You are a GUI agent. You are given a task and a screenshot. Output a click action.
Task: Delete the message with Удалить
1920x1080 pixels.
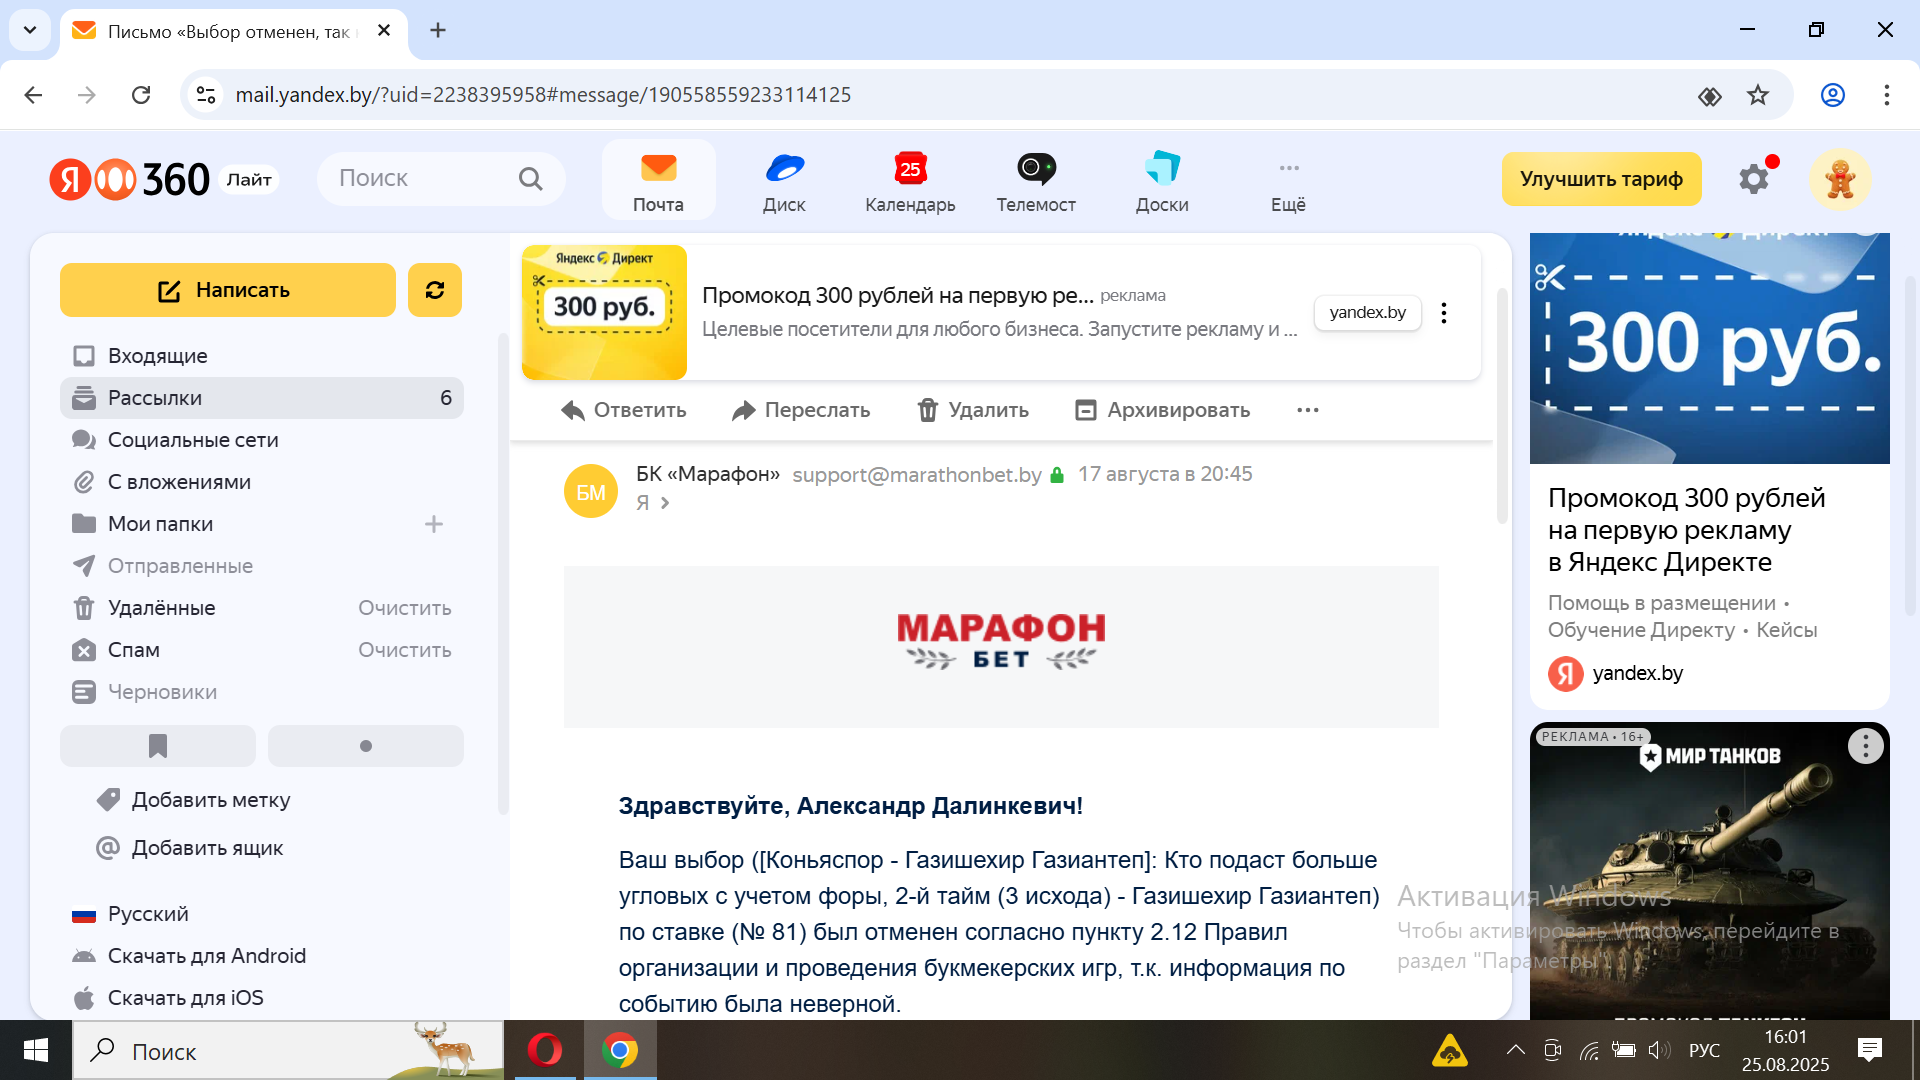pyautogui.click(x=973, y=410)
